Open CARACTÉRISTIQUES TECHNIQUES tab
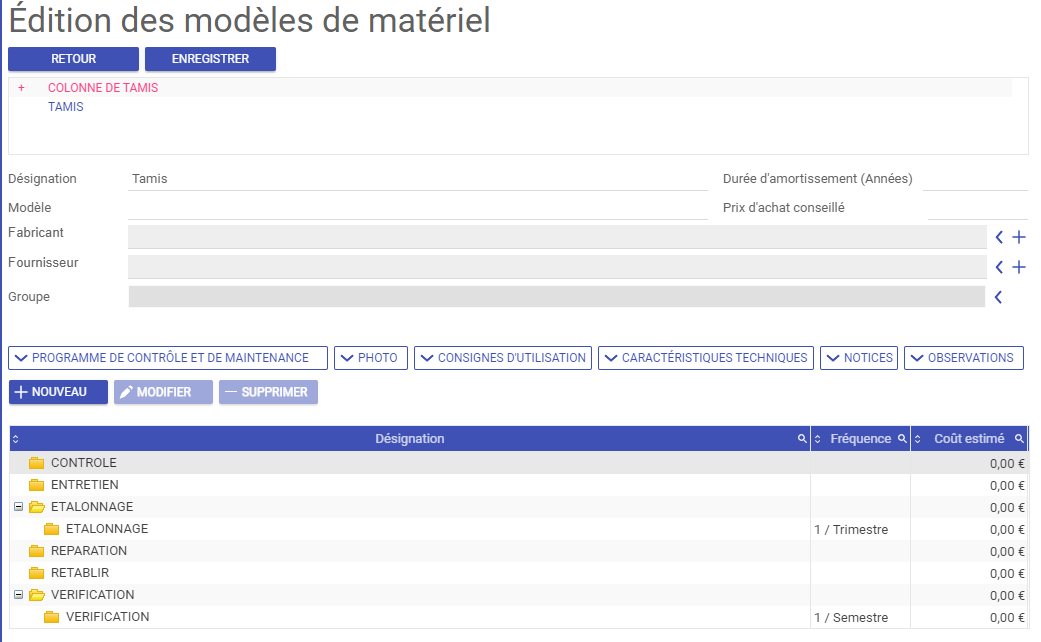 click(x=706, y=358)
